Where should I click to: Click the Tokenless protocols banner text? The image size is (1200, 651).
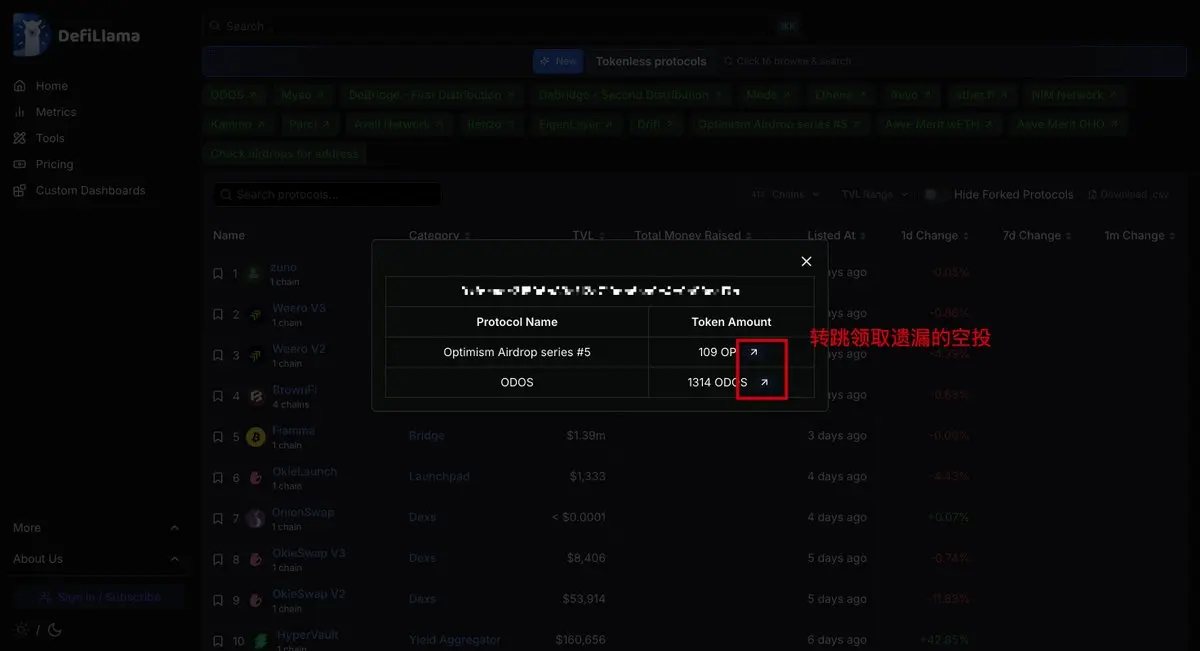(651, 61)
